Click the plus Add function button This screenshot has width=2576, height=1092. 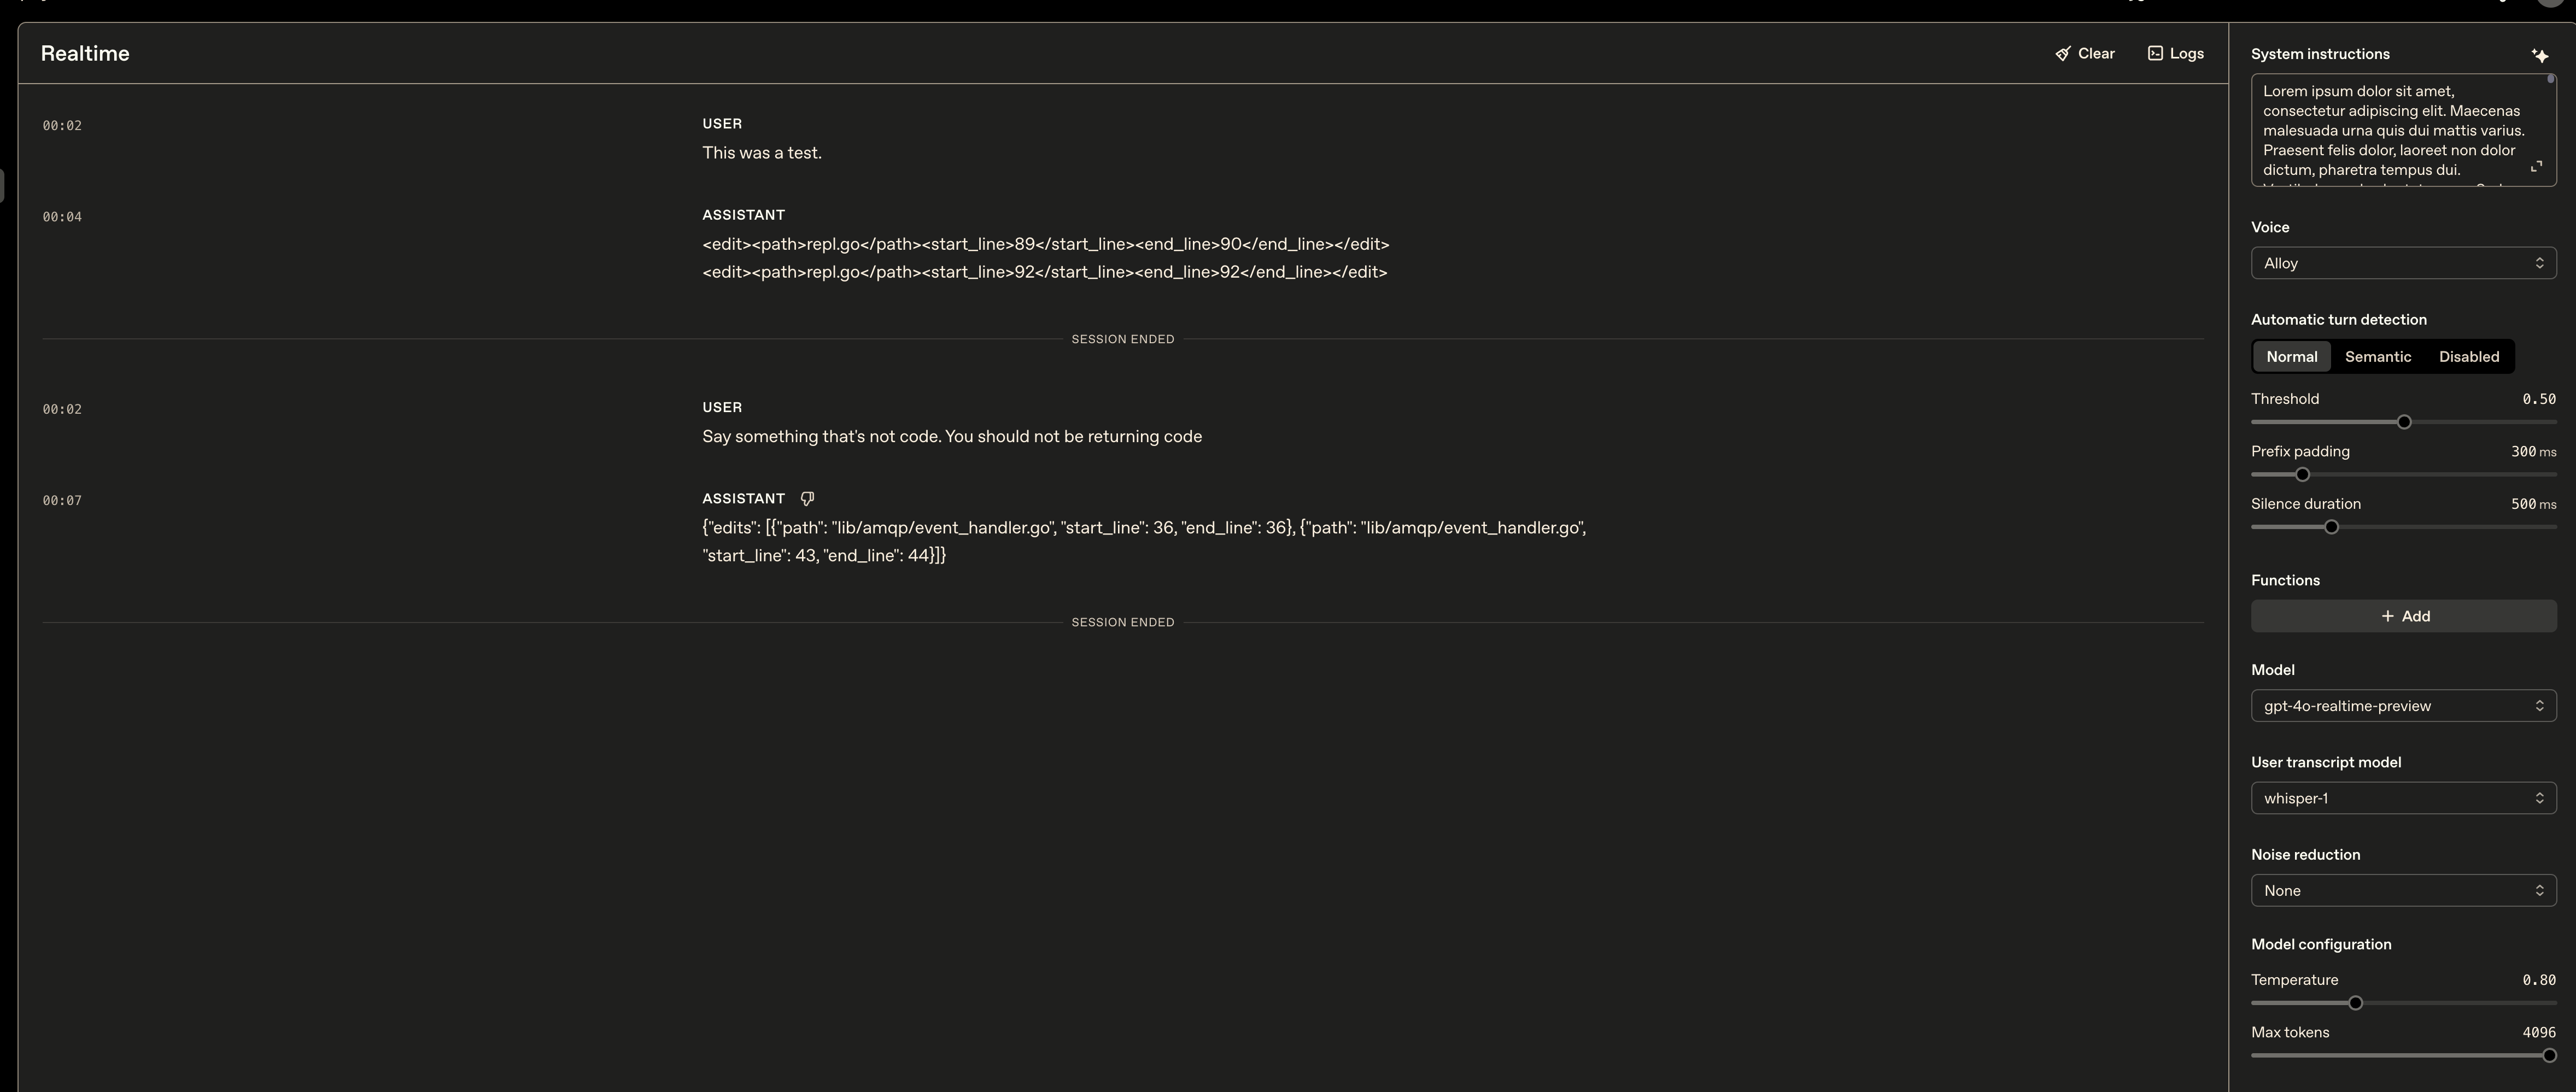pyautogui.click(x=2403, y=616)
